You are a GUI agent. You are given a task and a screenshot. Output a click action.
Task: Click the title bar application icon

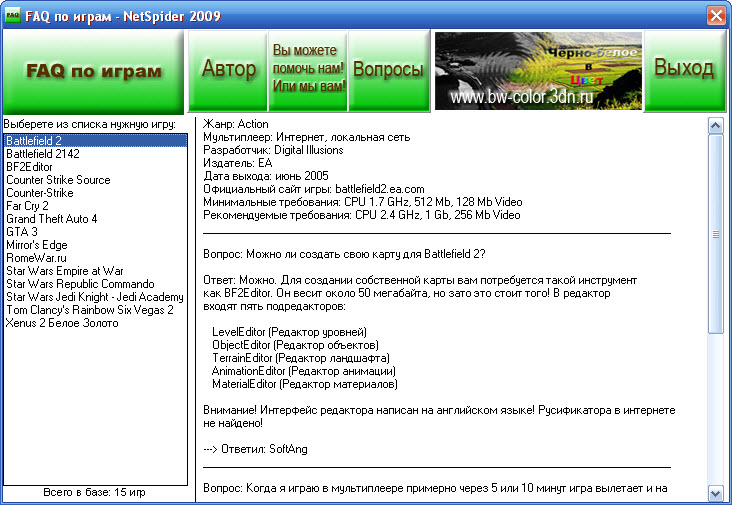pos(13,16)
